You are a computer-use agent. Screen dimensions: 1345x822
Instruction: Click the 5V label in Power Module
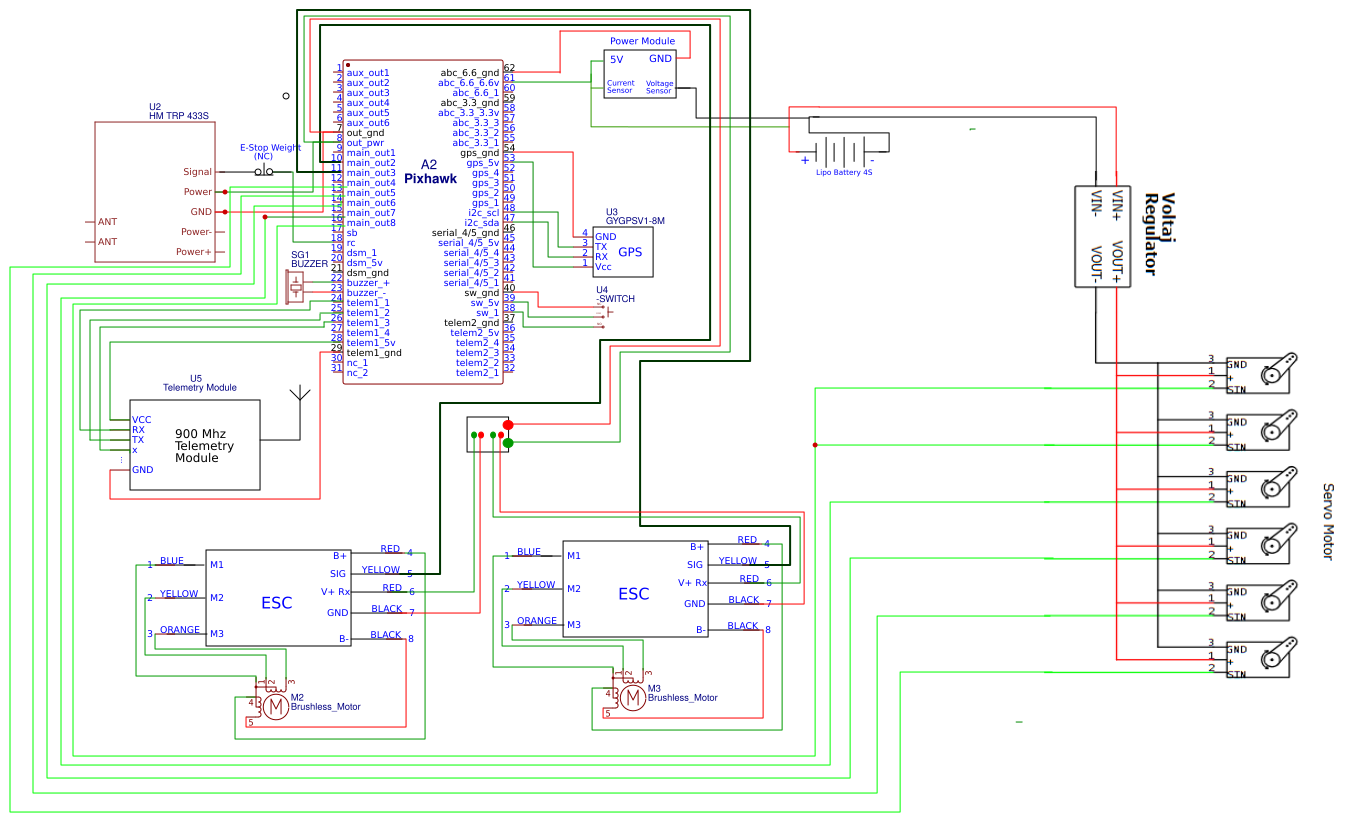tap(617, 59)
